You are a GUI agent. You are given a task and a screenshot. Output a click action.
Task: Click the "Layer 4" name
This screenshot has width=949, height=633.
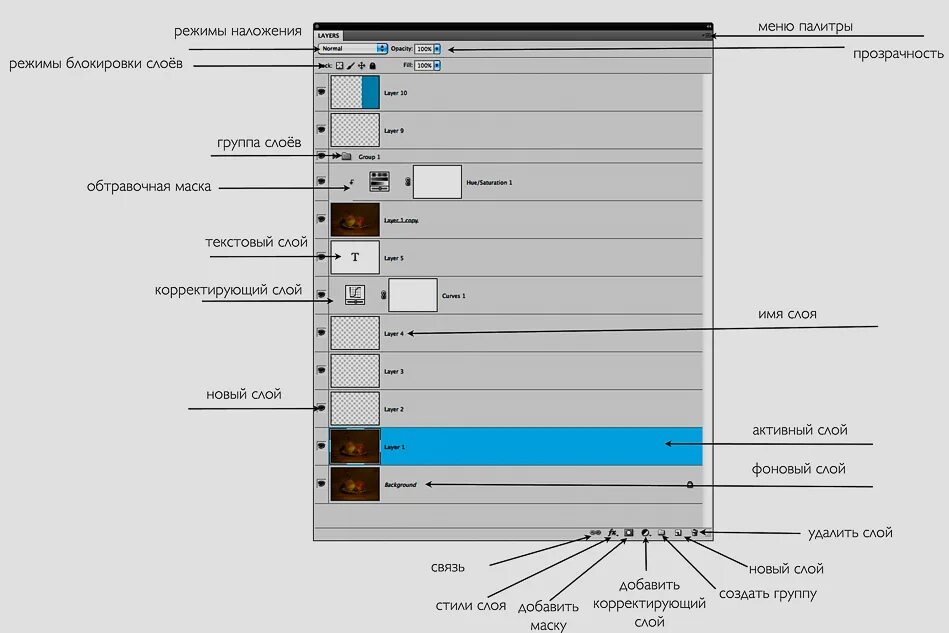(x=393, y=333)
